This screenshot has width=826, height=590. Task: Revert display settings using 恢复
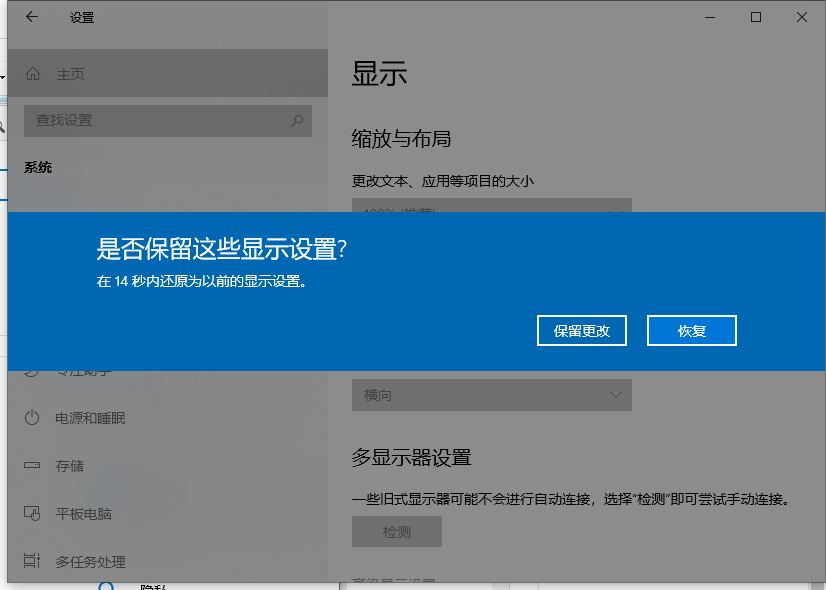(x=691, y=330)
